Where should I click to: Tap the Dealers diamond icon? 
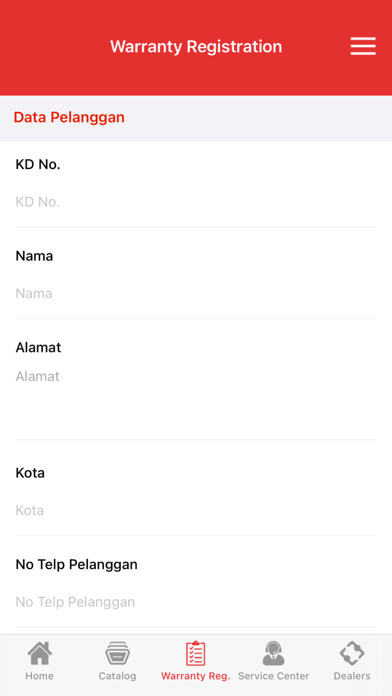tap(352, 653)
